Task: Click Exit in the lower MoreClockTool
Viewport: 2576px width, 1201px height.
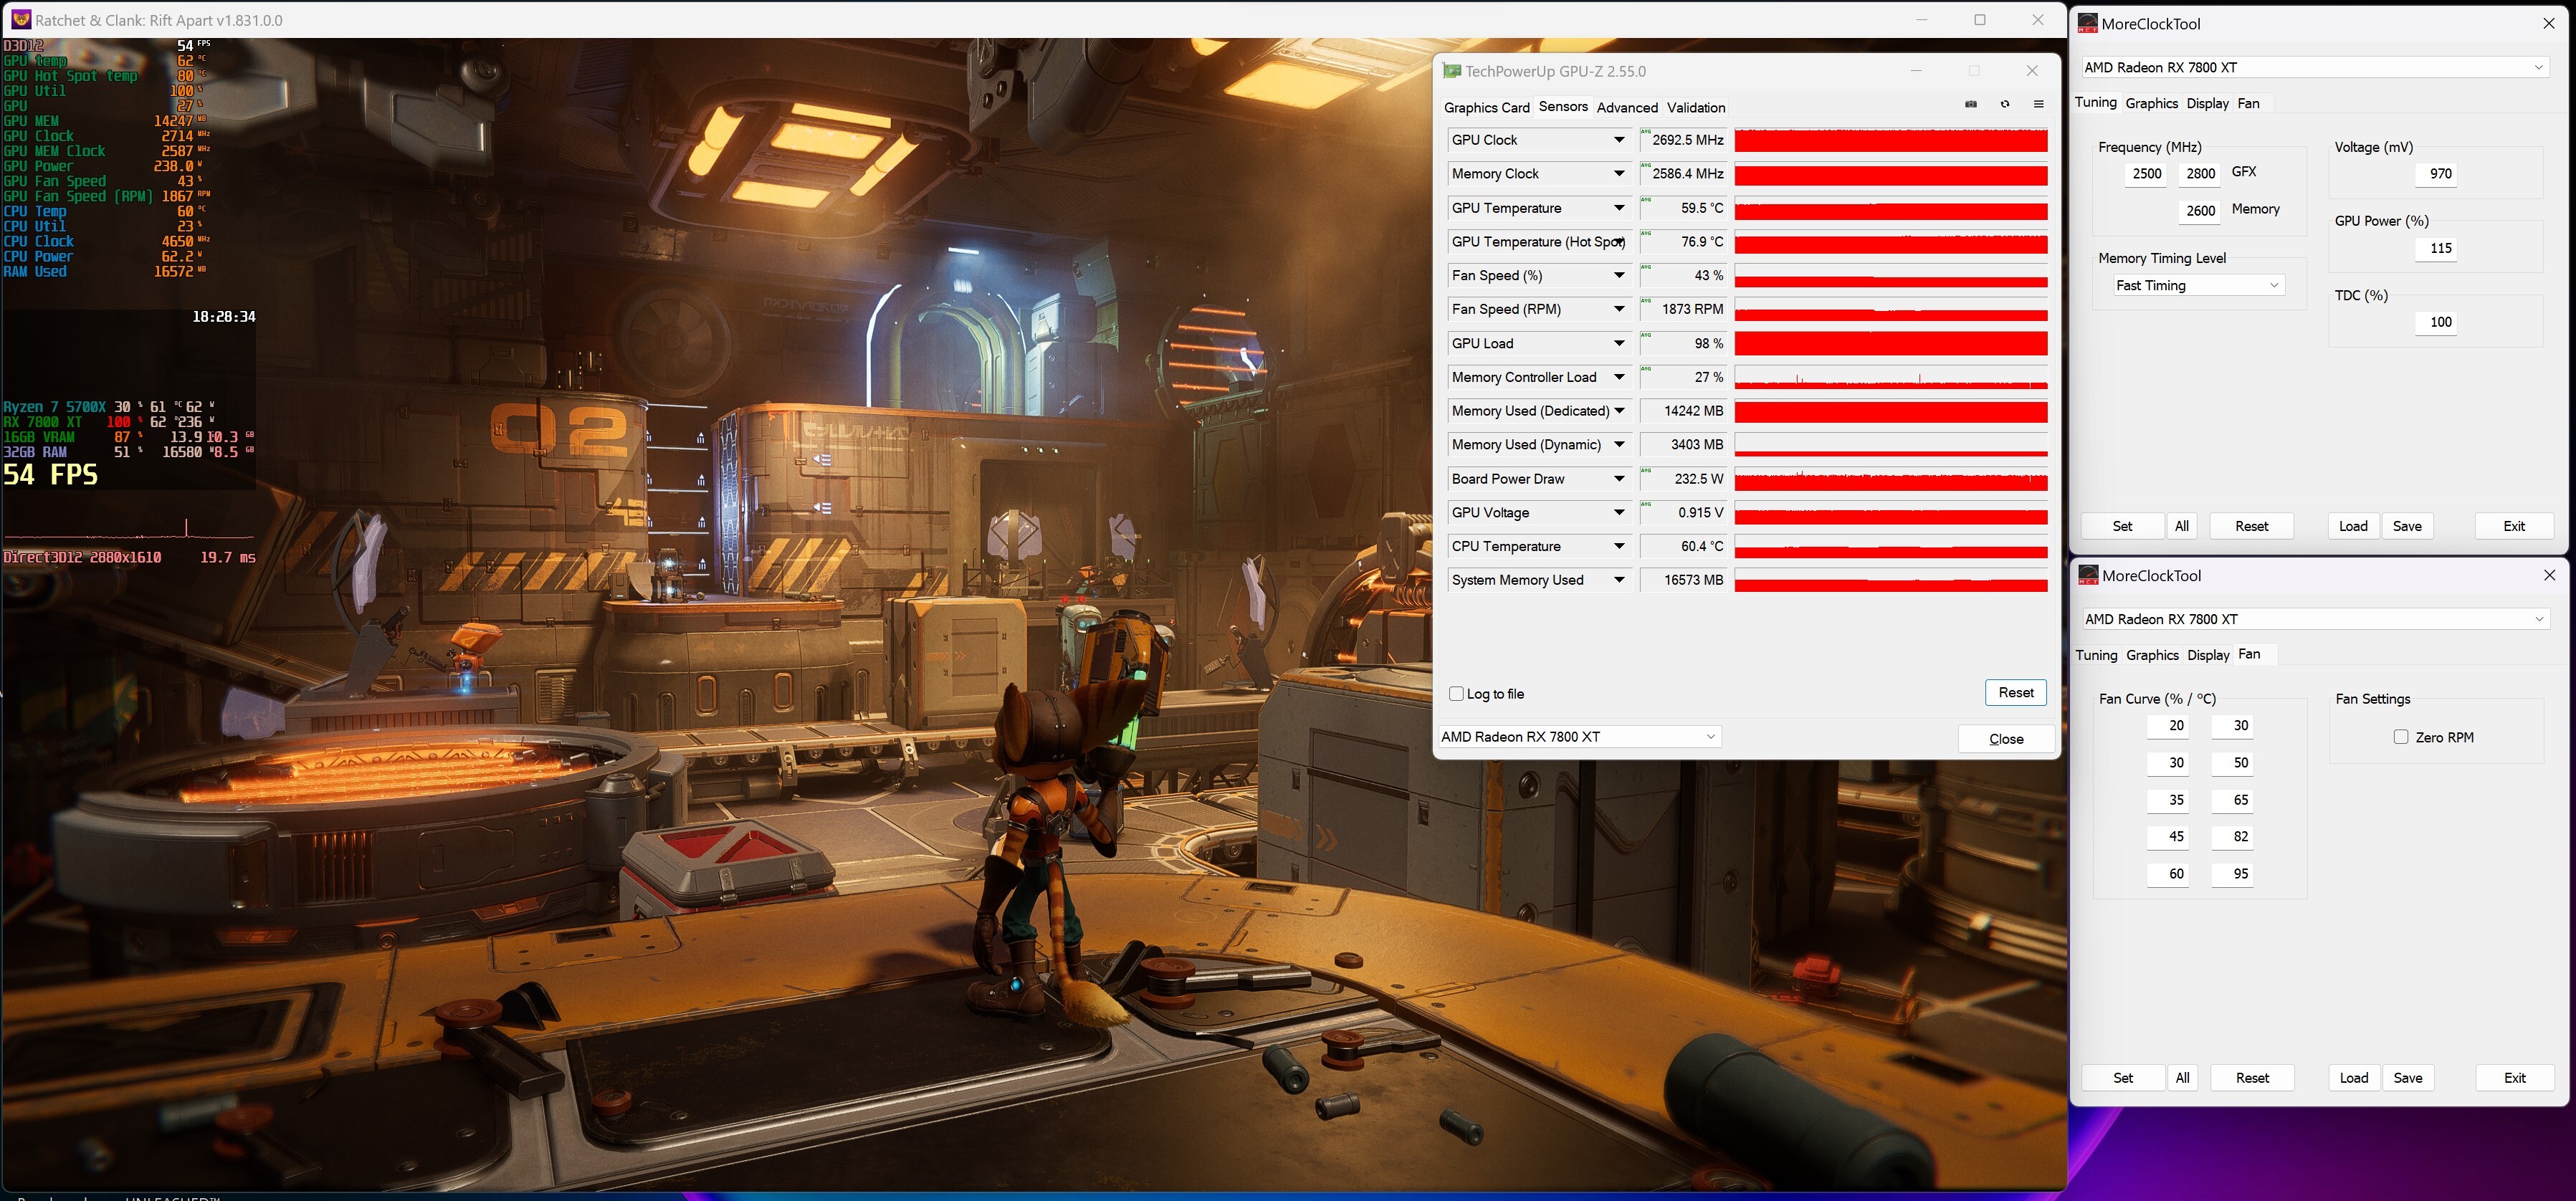Action: [2515, 1078]
